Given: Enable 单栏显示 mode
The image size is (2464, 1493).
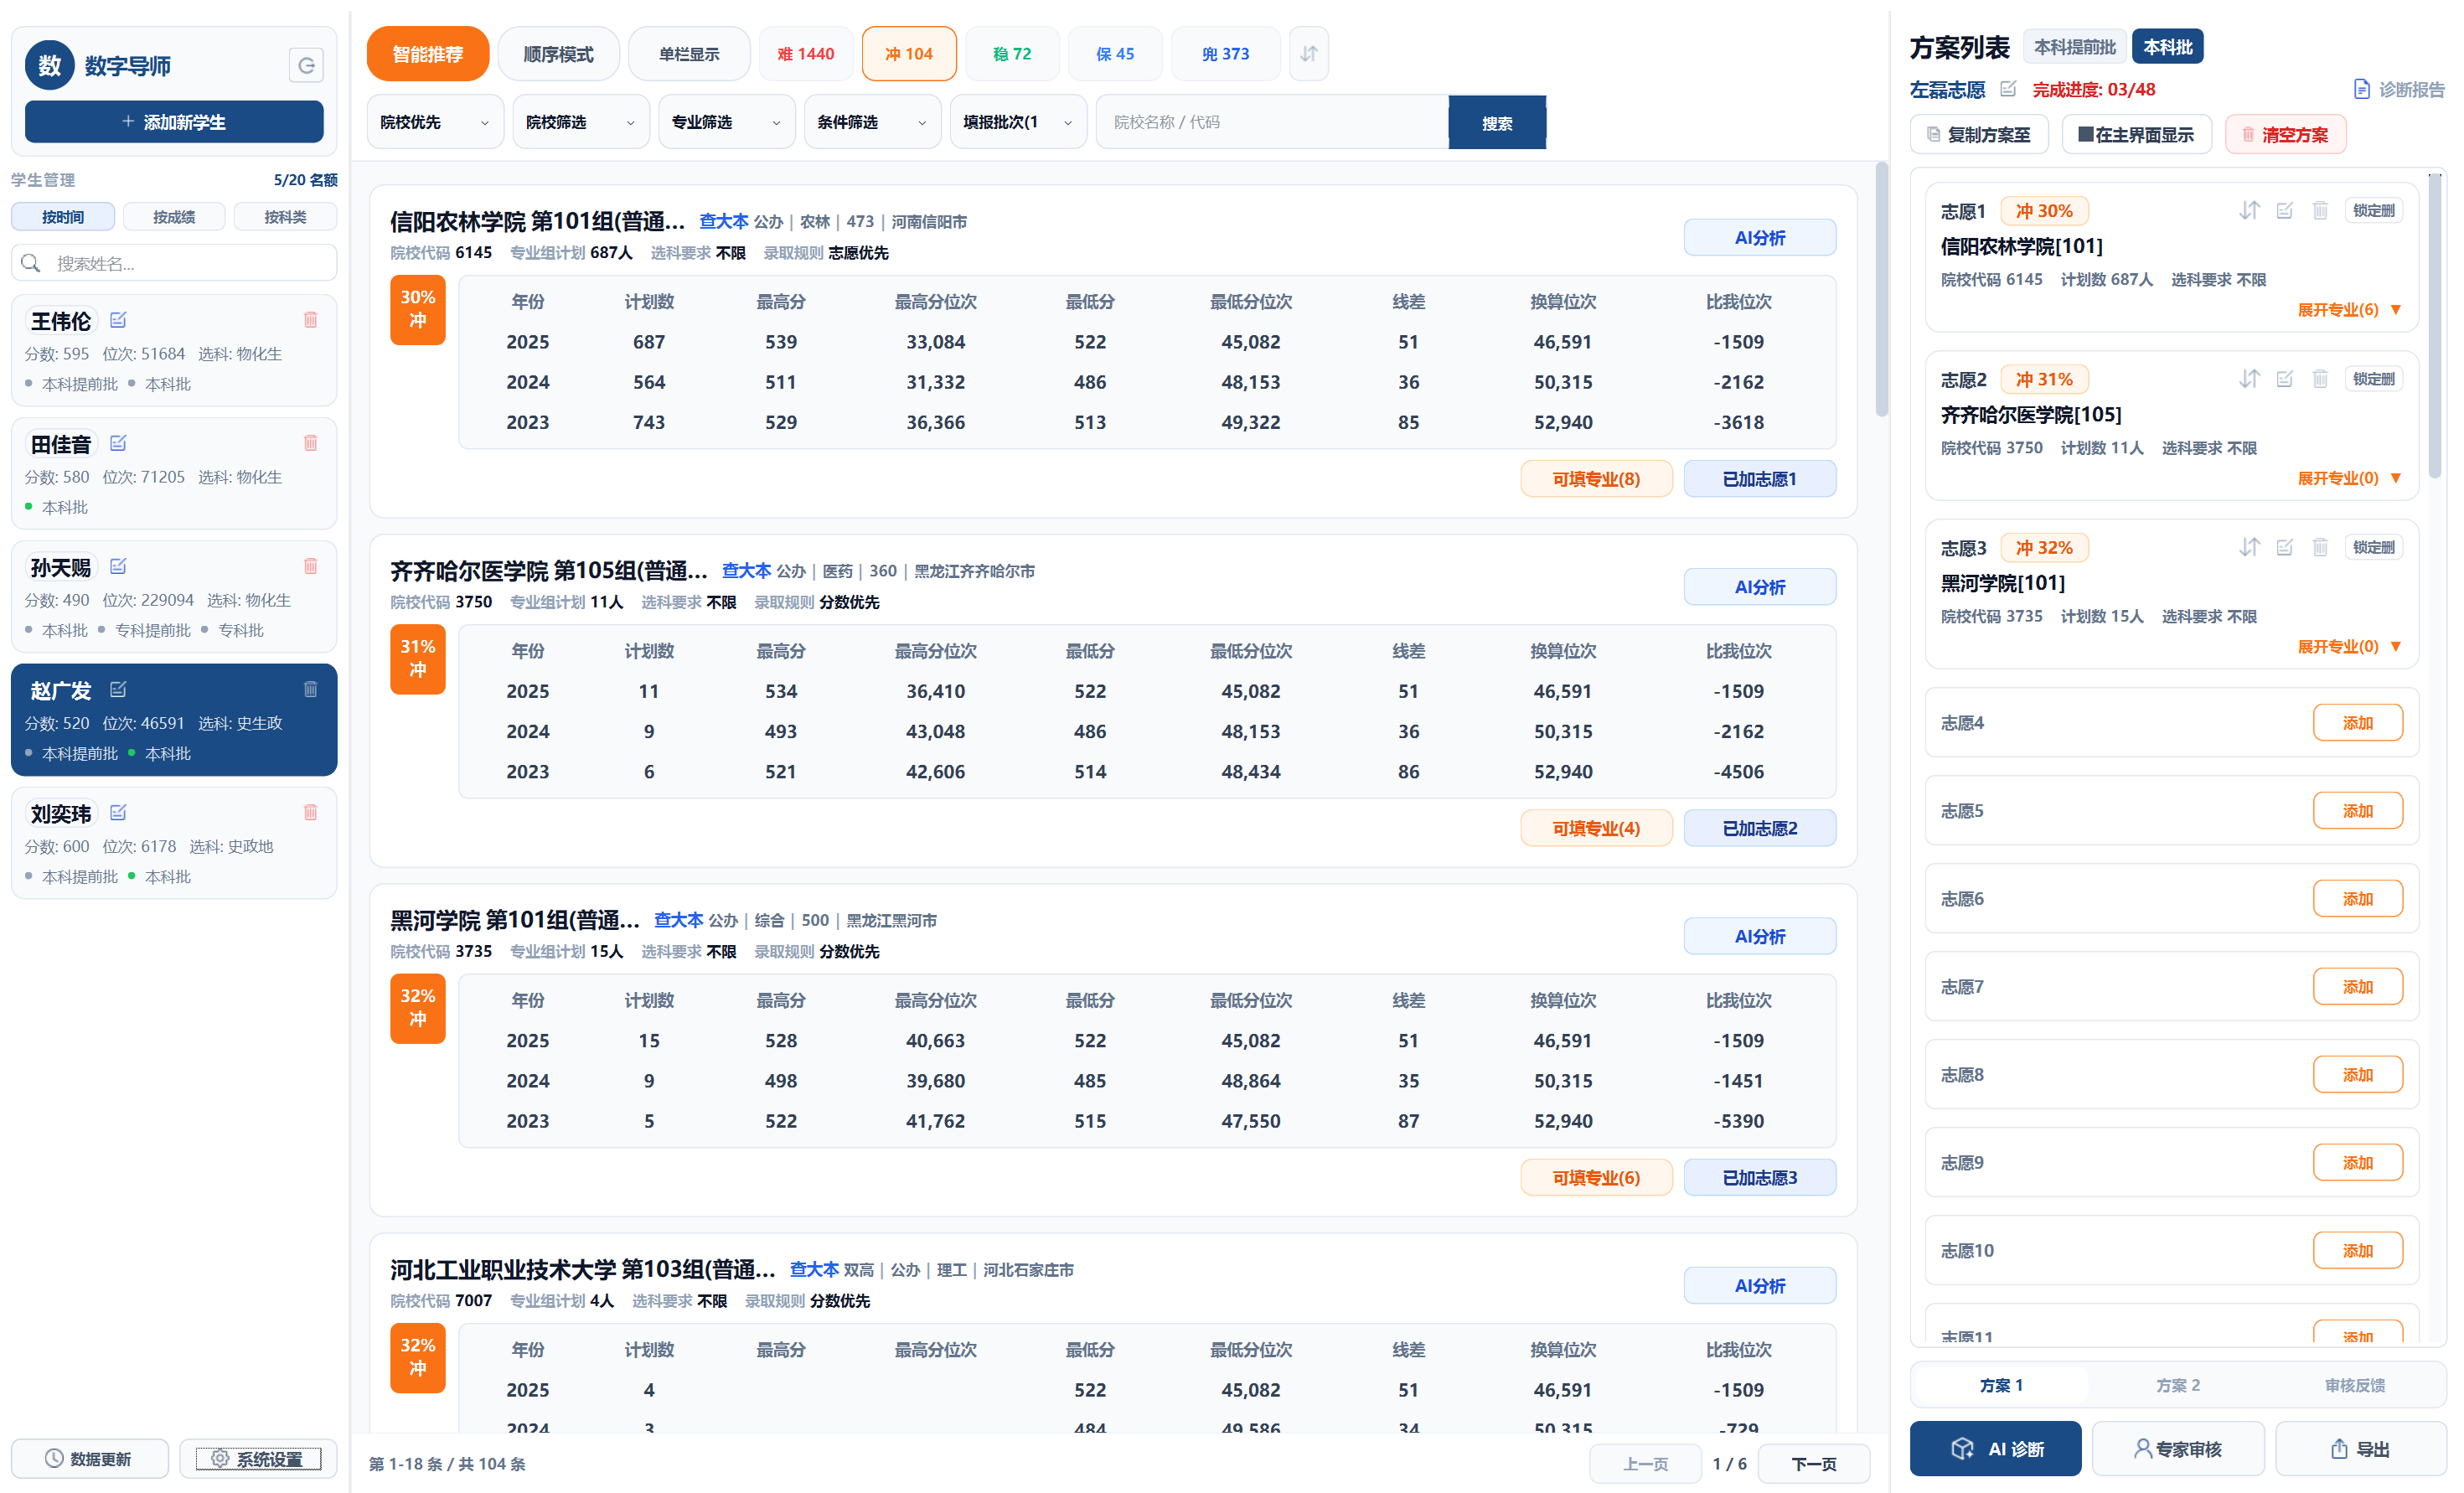Looking at the screenshot, I should click(689, 54).
